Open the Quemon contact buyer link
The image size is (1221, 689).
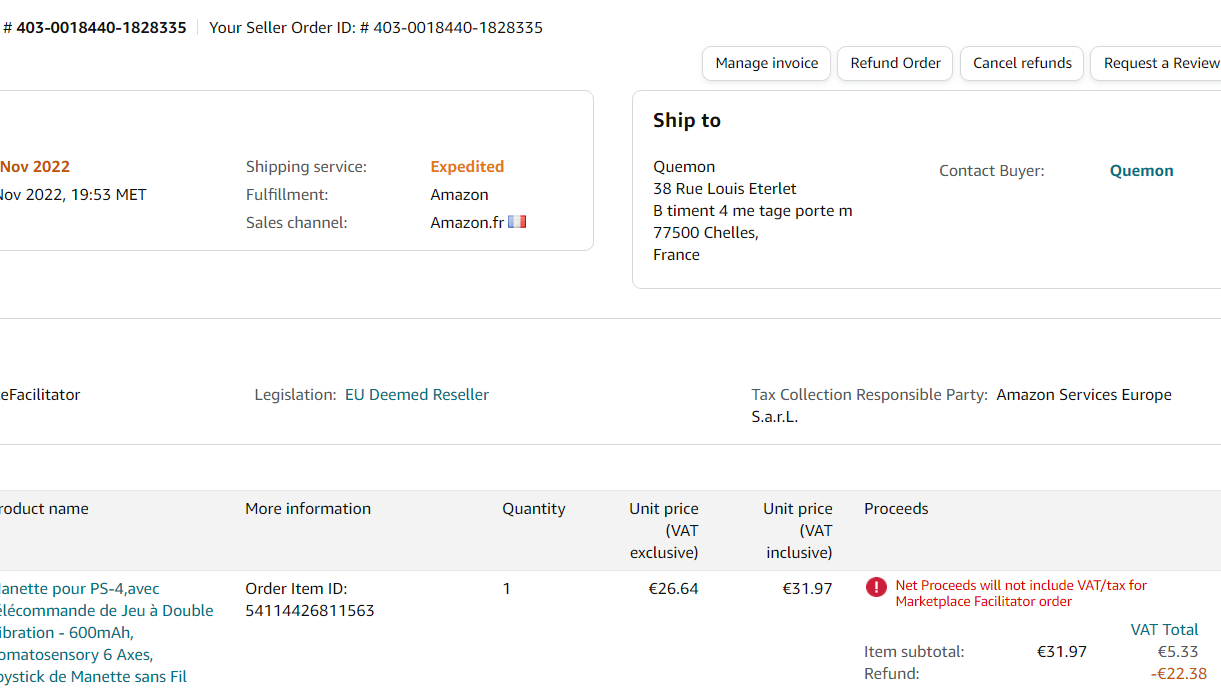click(x=1141, y=171)
